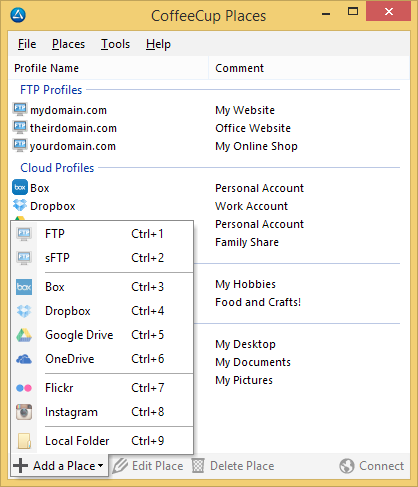
Task: Click the FTP icon in the popup menu
Action: [24, 234]
